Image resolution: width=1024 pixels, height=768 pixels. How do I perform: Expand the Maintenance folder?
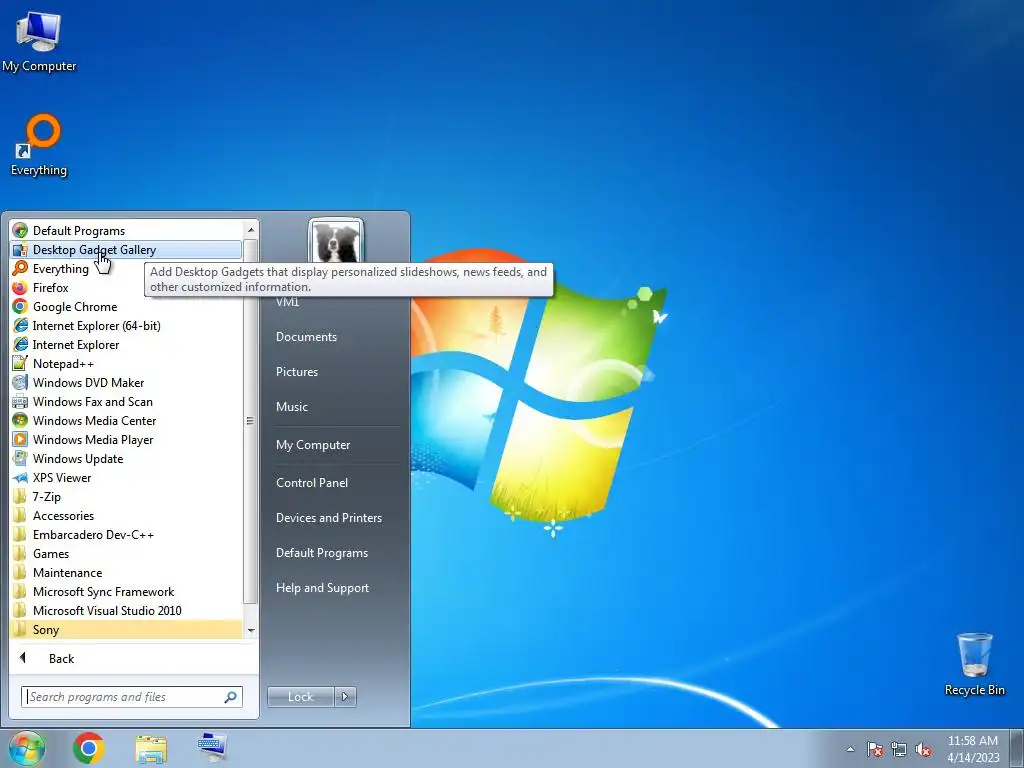pos(125,572)
